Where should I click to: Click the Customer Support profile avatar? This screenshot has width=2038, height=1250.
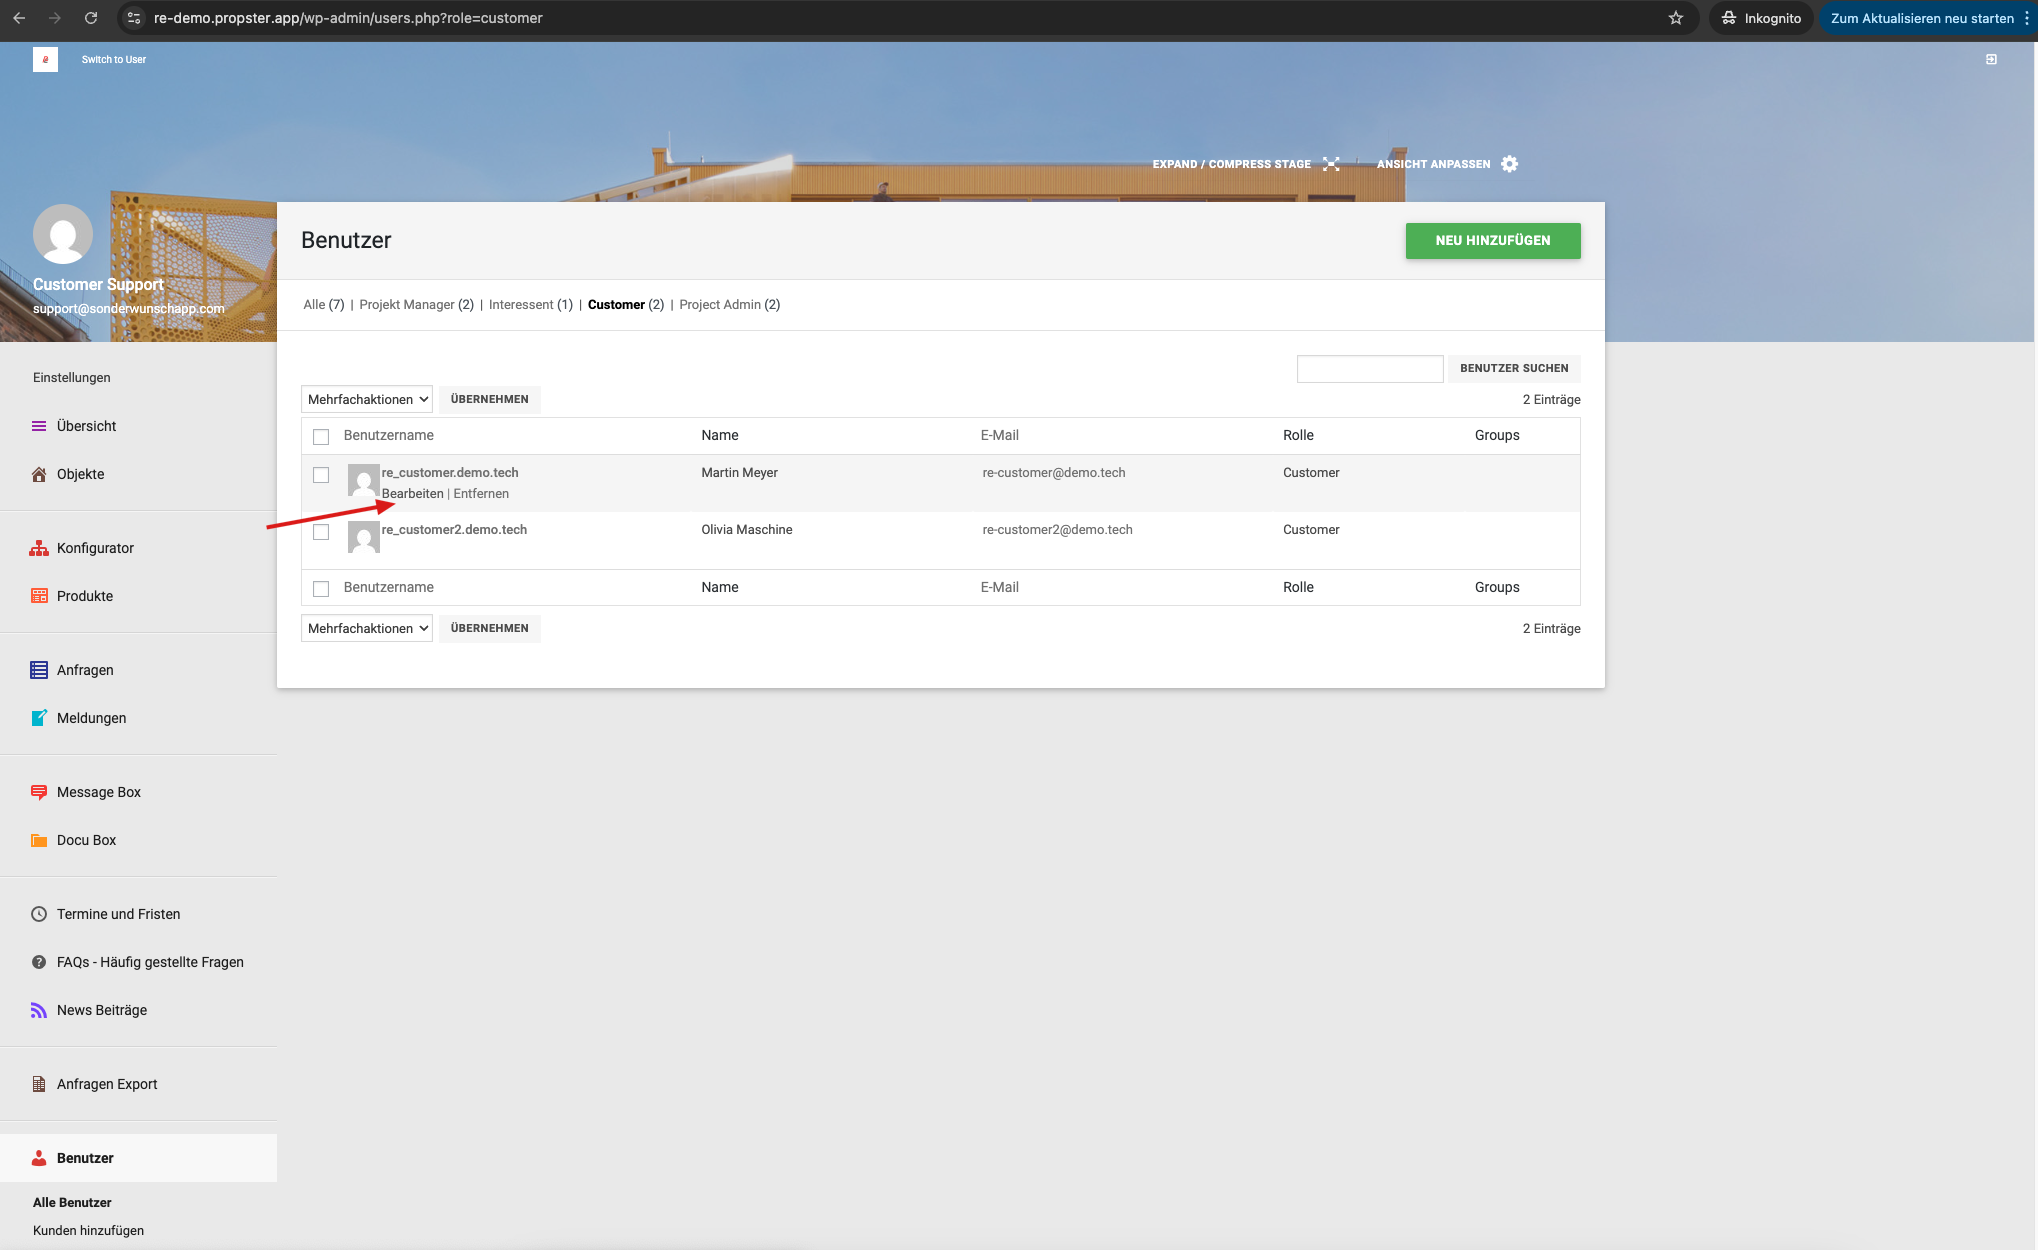point(63,235)
